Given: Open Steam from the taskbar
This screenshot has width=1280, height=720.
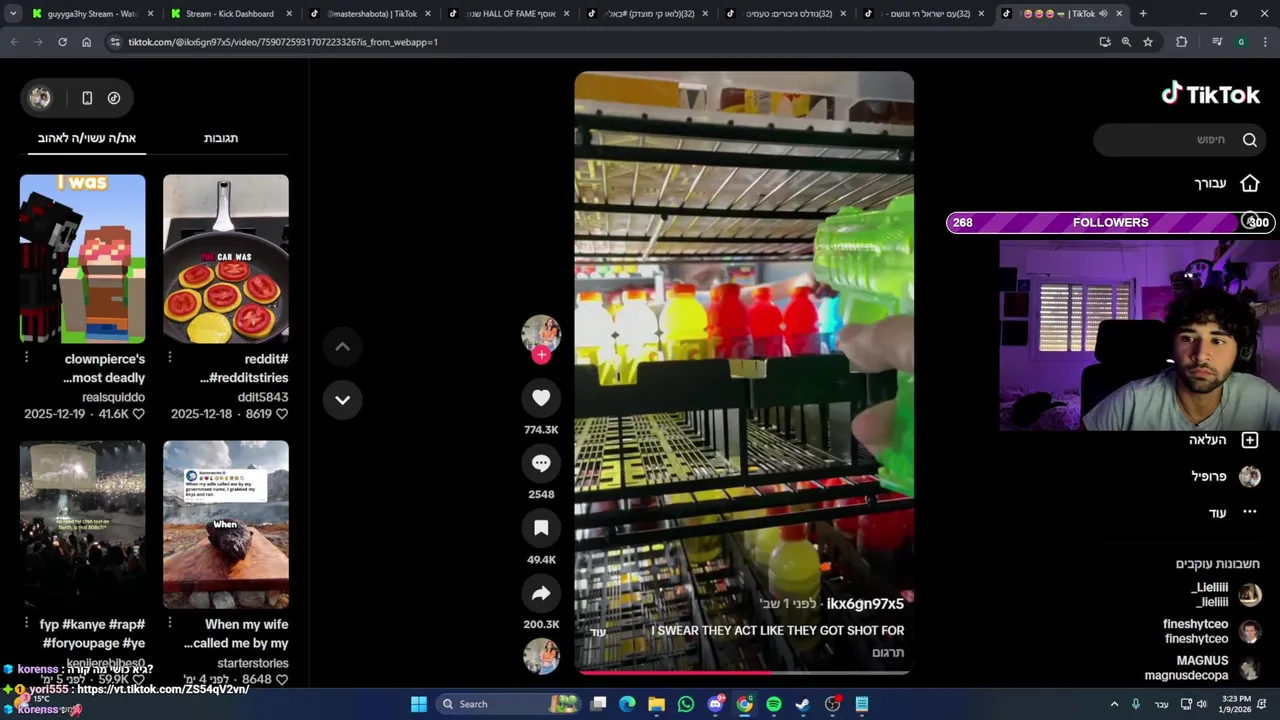Looking at the screenshot, I should click(x=803, y=704).
